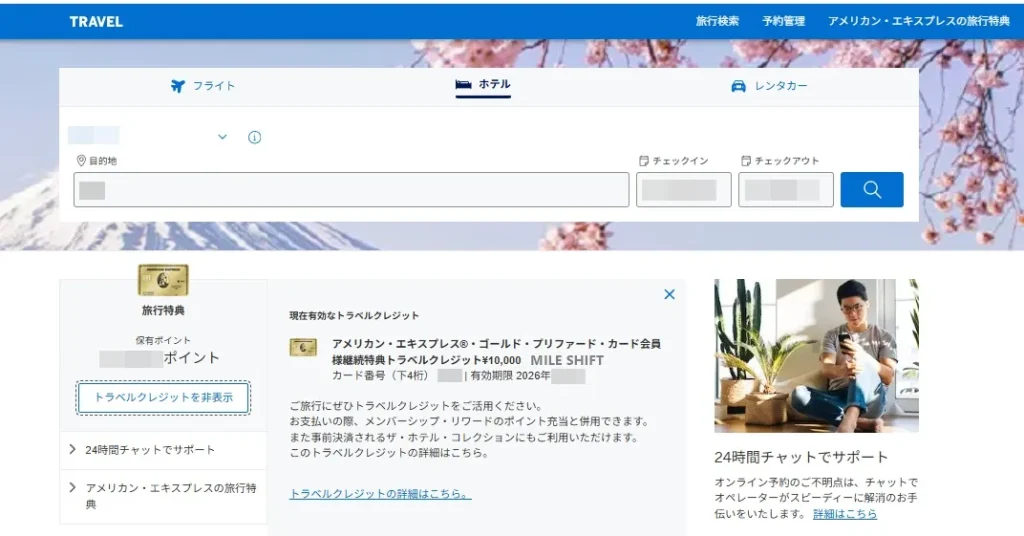Click the 目的地 destination input field
The image size is (1024, 536).
[x=351, y=190]
